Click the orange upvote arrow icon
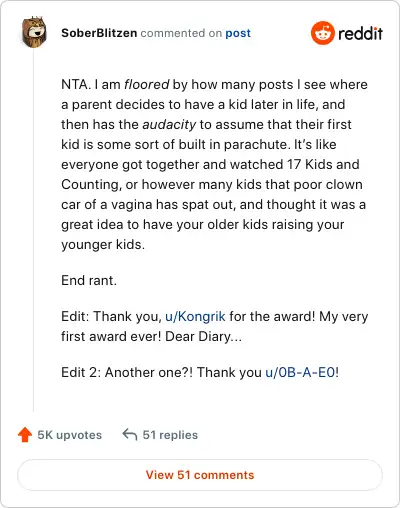The width and height of the screenshot is (400, 508). click(x=25, y=435)
